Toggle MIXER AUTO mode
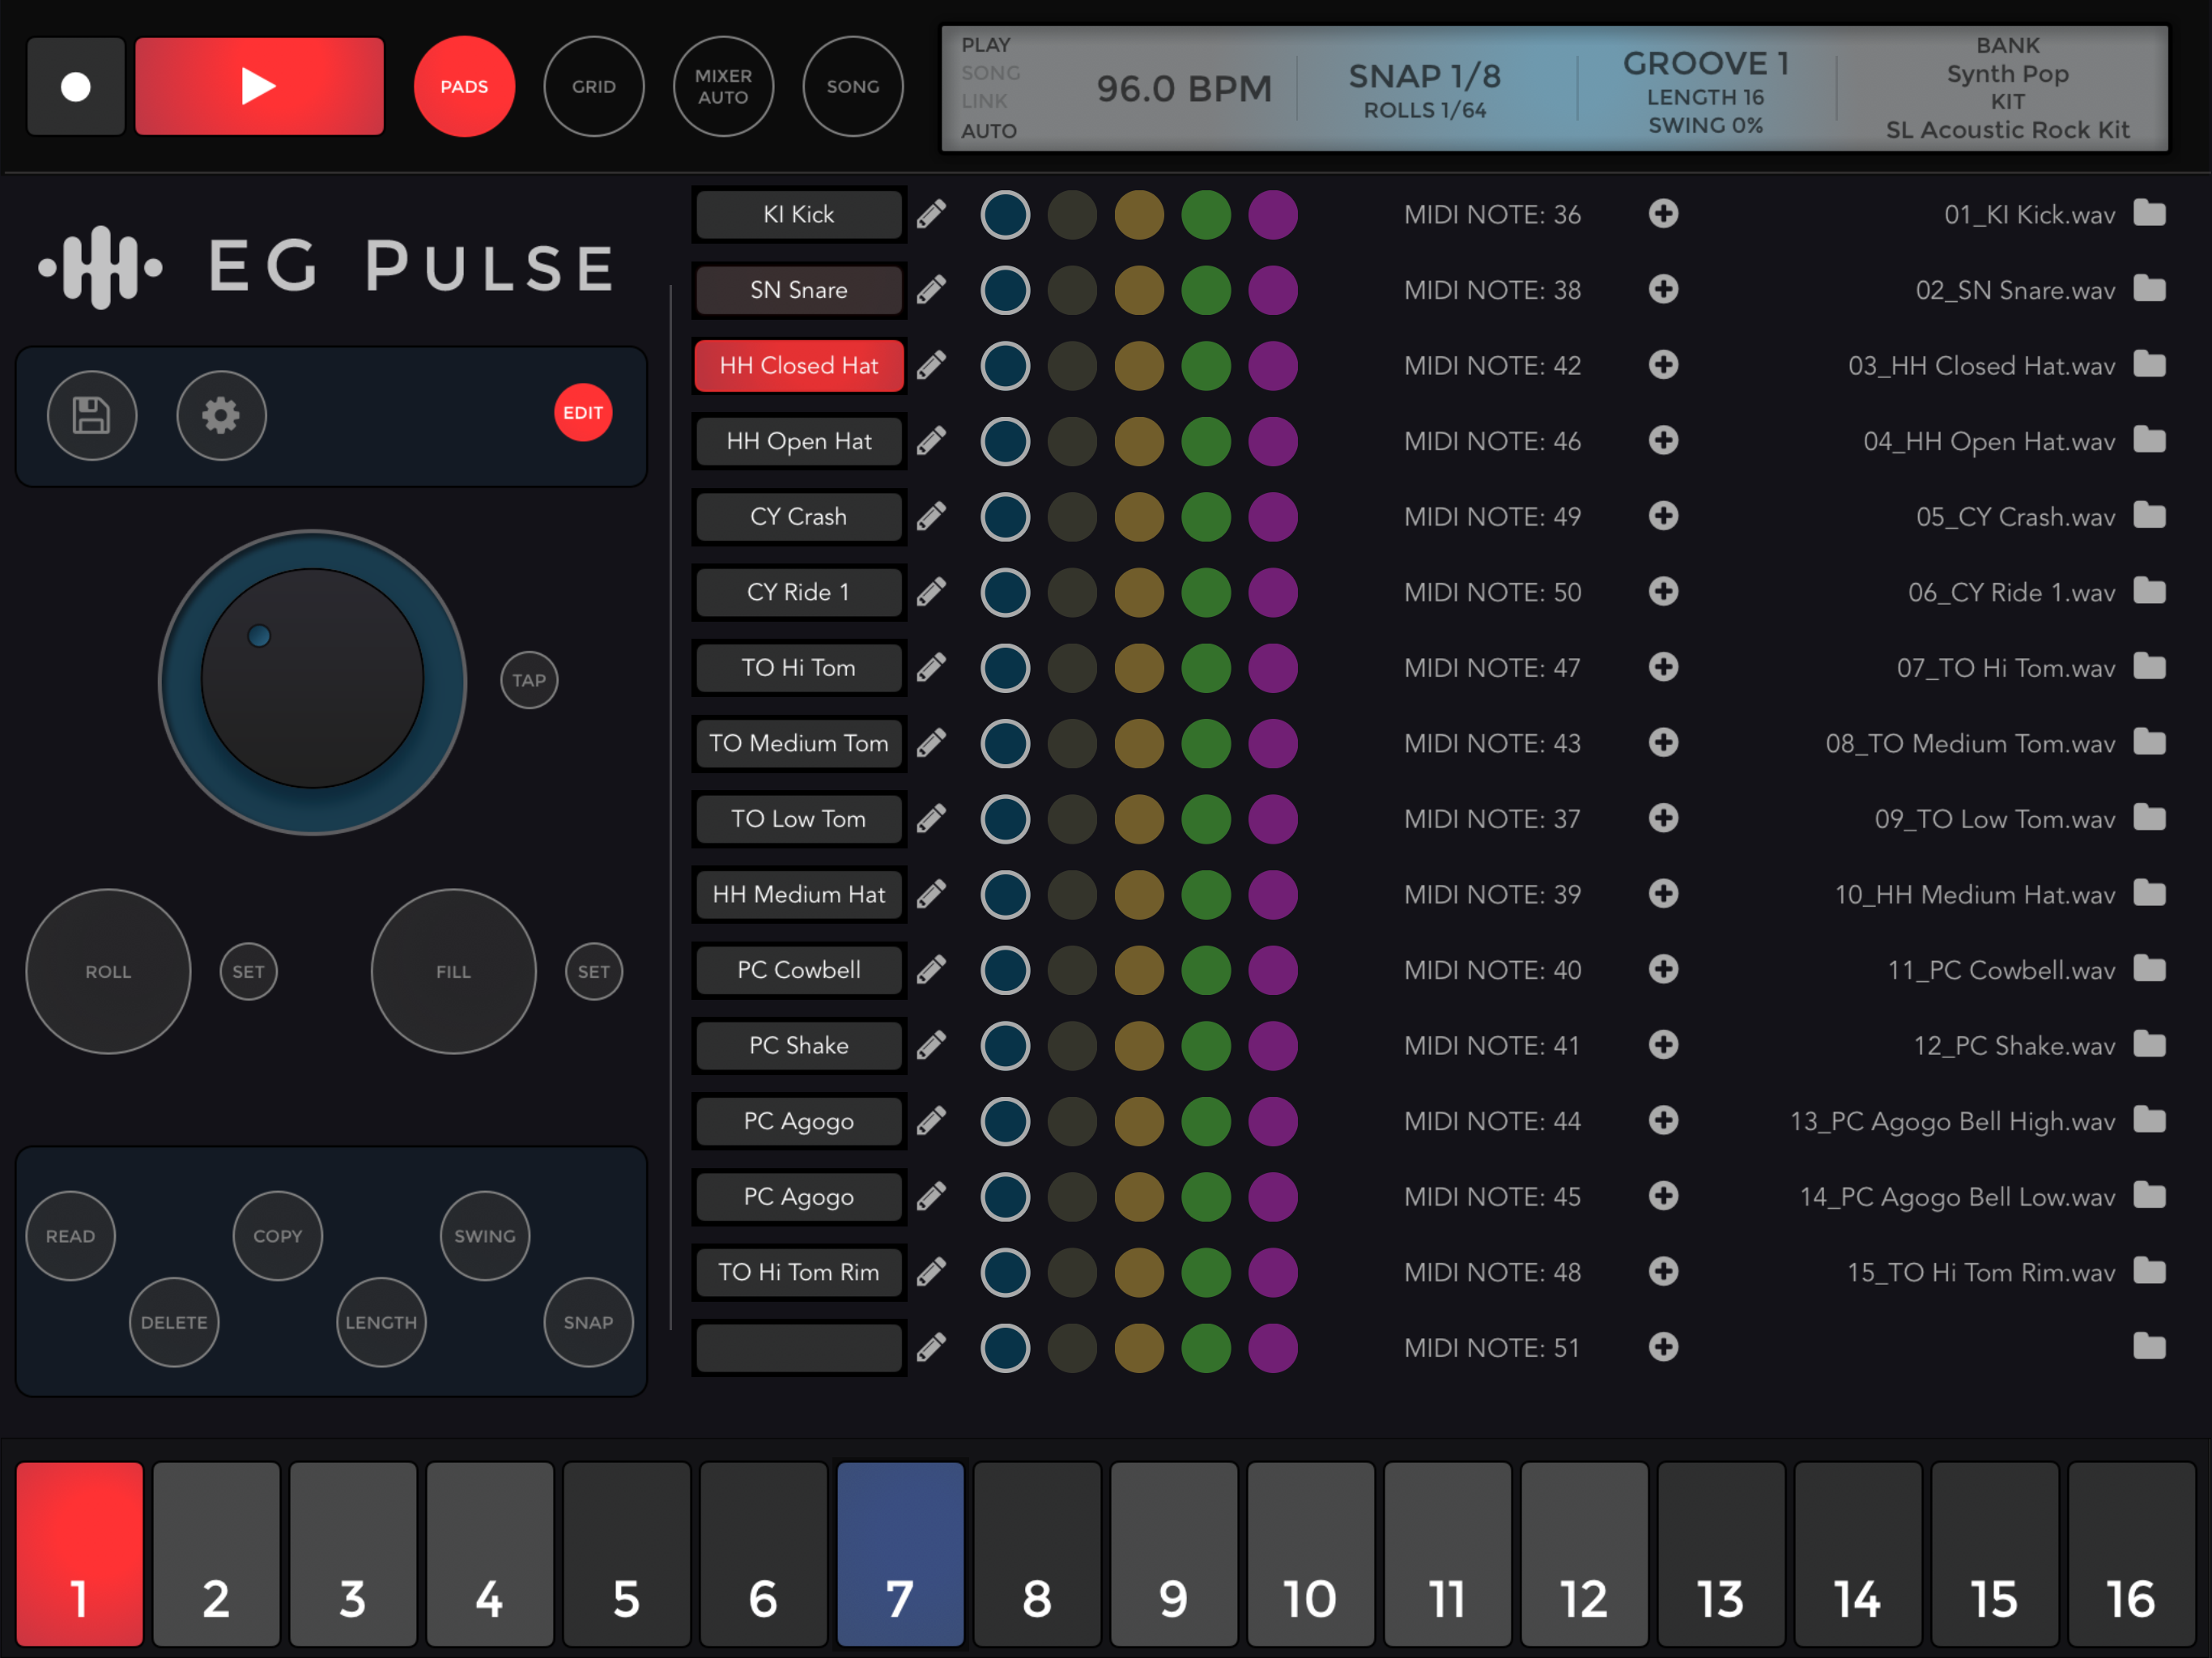This screenshot has height=1658, width=2212. [723, 87]
